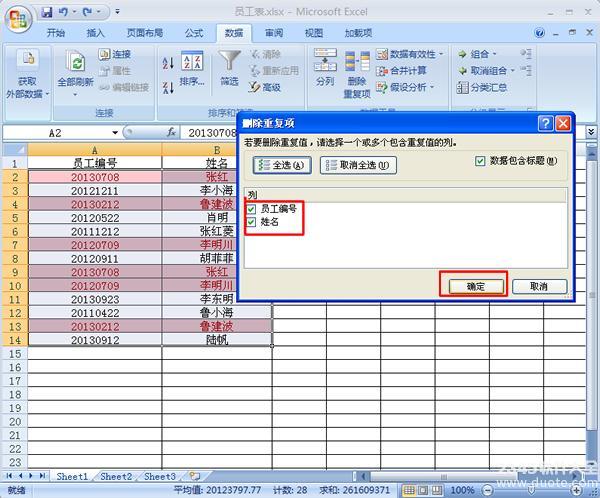Image resolution: width=600 pixels, height=498 pixels.
Task: Open the Name Box dropdown arrow
Action: (x=115, y=132)
